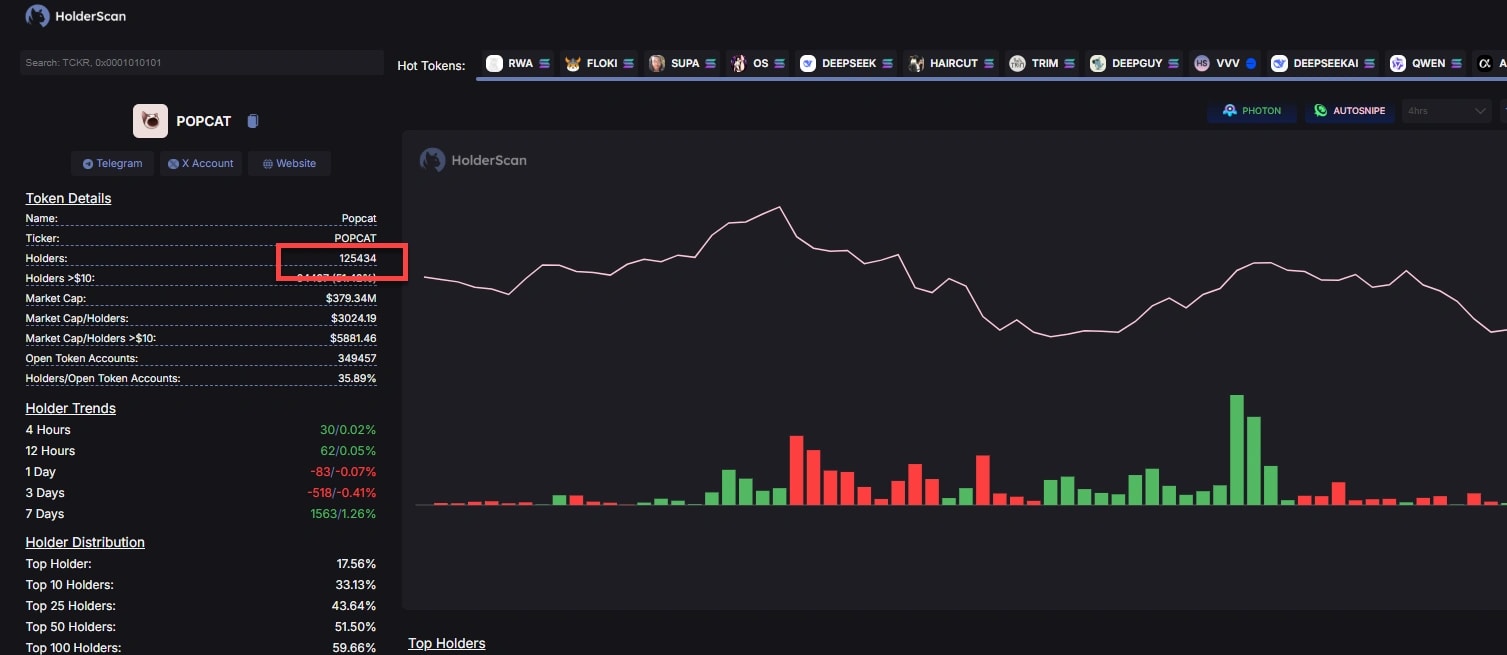This screenshot has width=1507, height=655.
Task: Copy the POPCAT token address
Action: pyautogui.click(x=253, y=121)
